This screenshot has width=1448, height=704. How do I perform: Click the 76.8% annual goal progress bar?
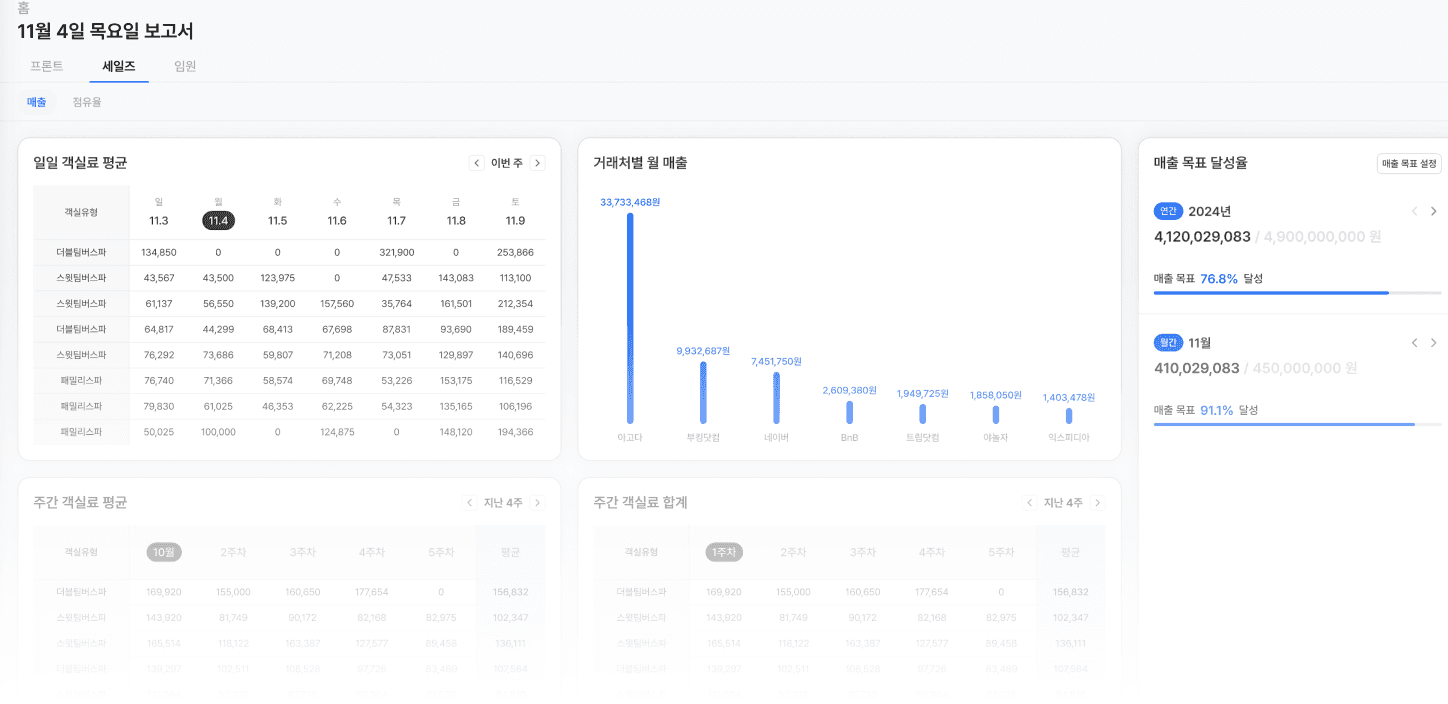click(1298, 293)
